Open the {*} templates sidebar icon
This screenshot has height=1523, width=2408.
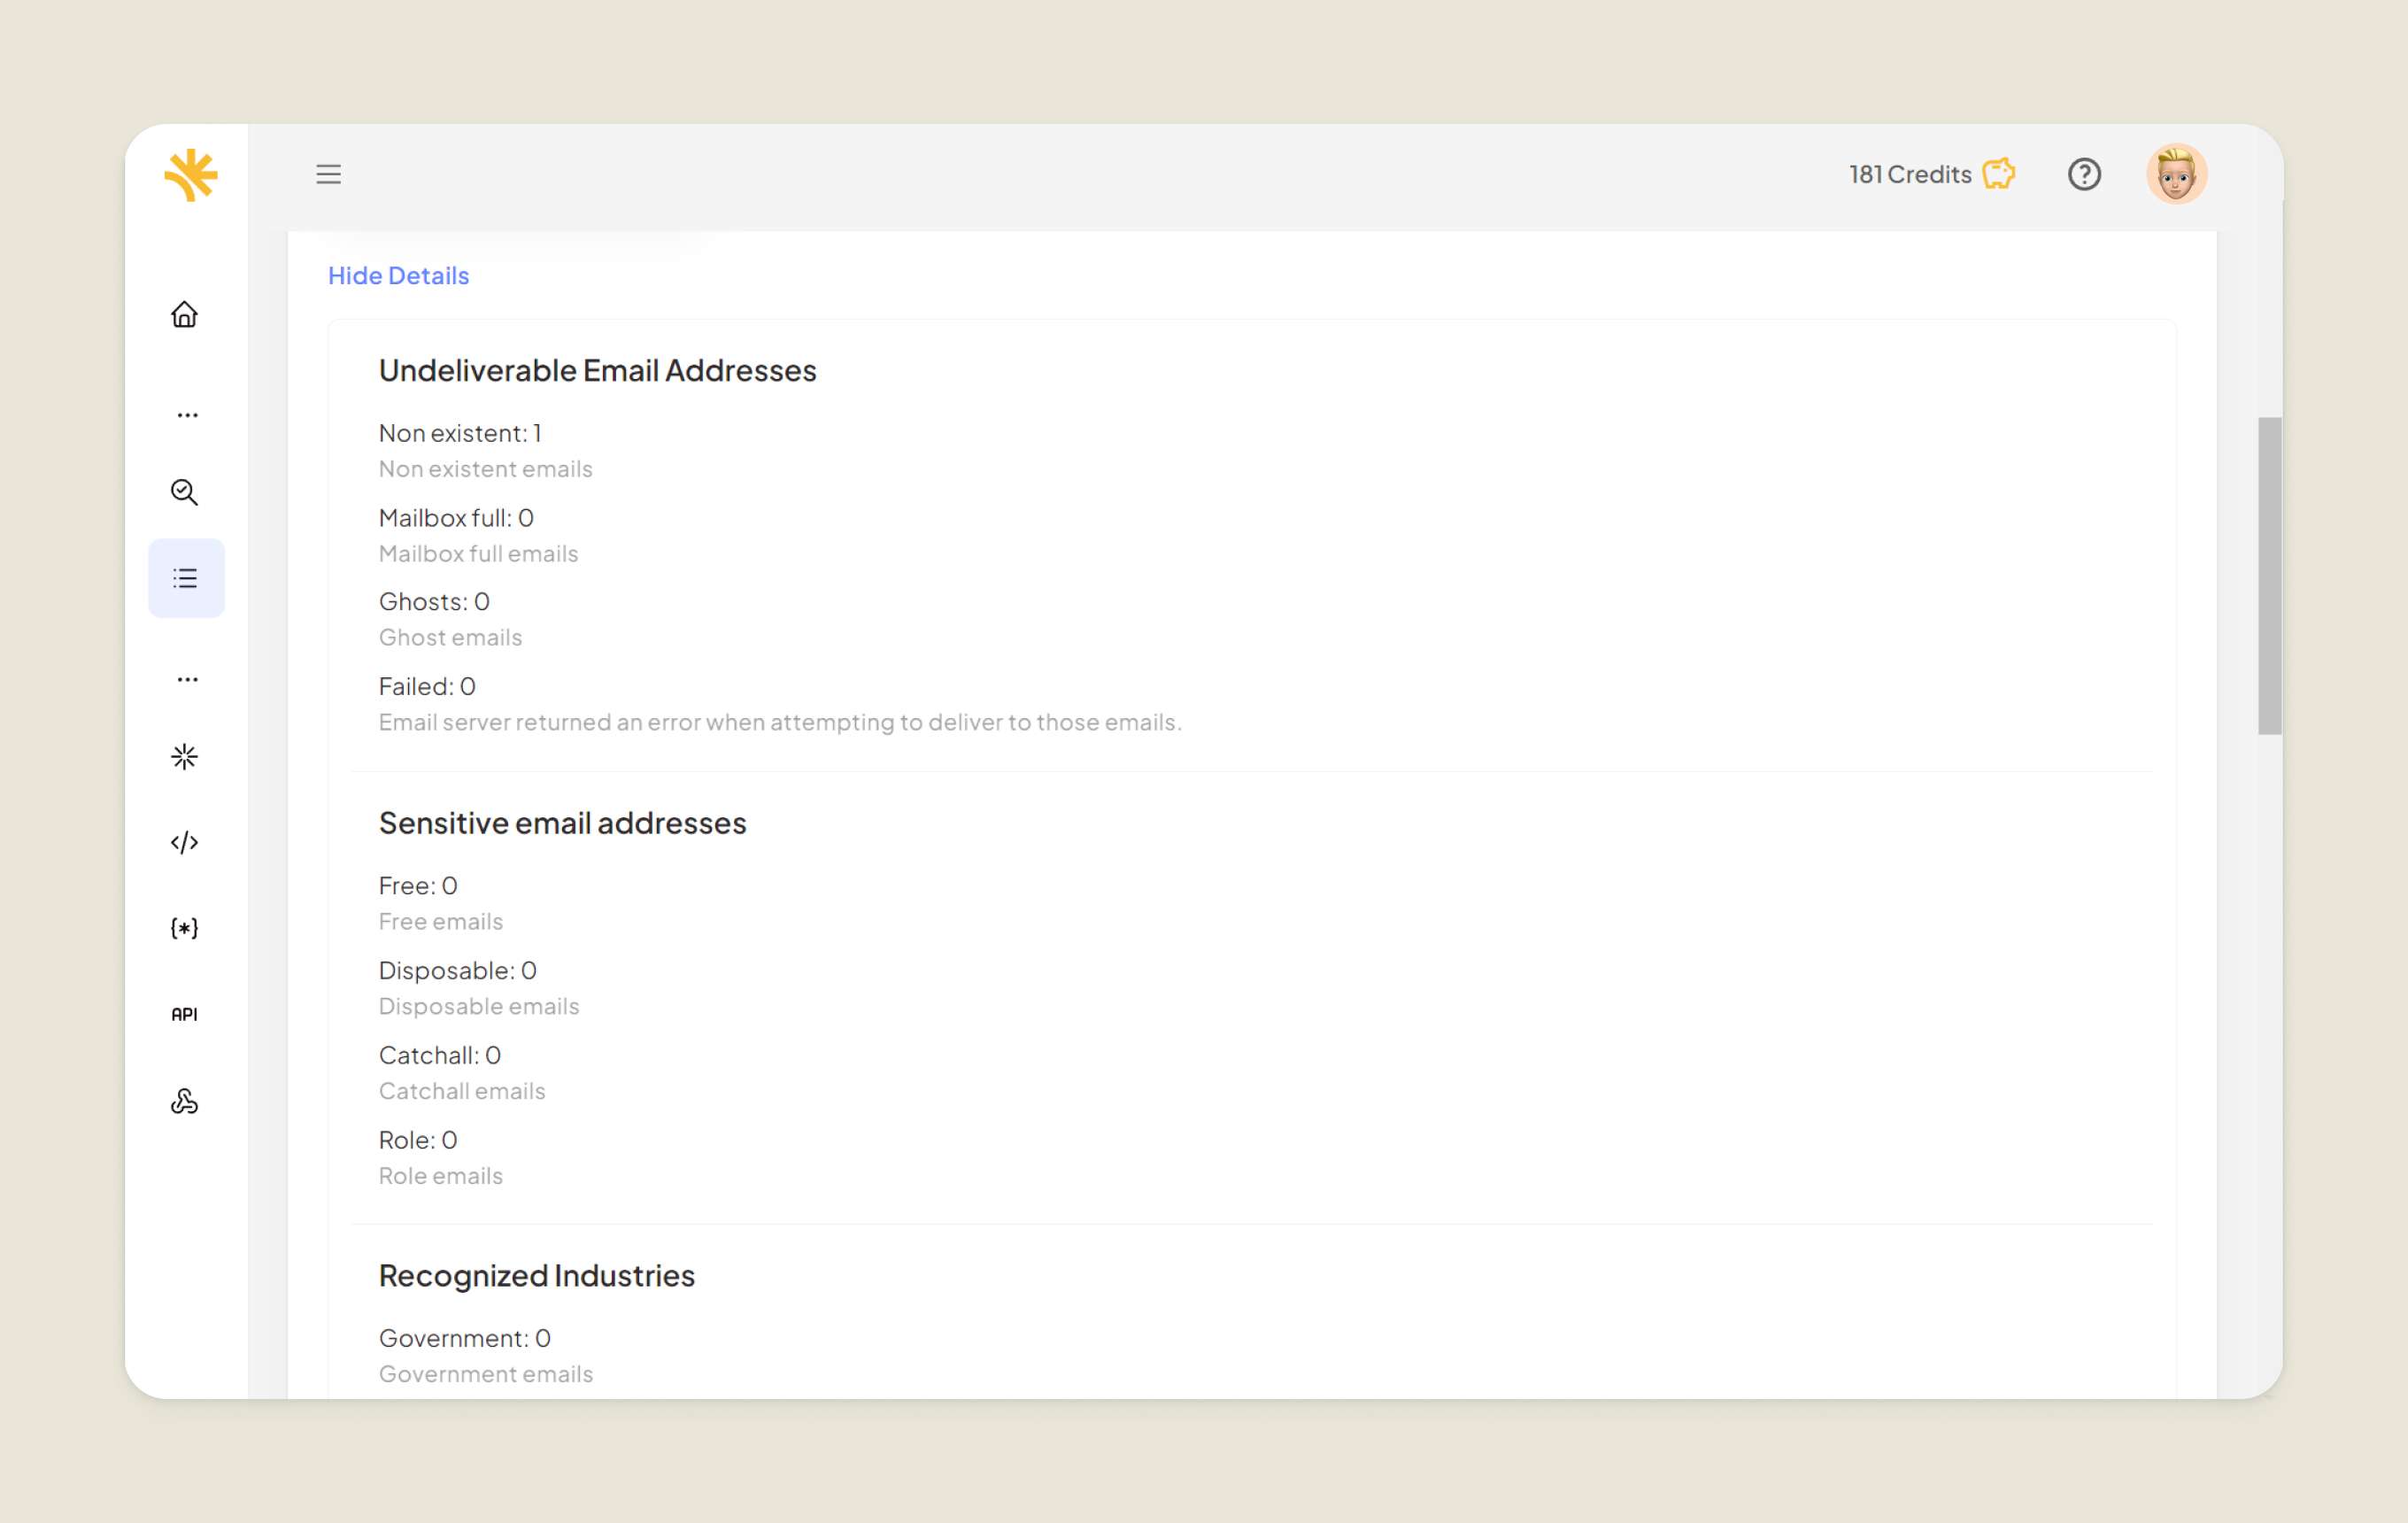click(x=186, y=928)
